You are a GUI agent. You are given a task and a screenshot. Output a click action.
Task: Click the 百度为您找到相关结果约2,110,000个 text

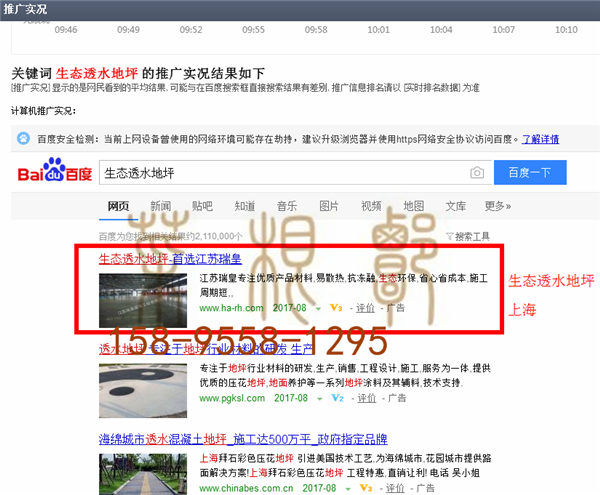[x=170, y=236]
